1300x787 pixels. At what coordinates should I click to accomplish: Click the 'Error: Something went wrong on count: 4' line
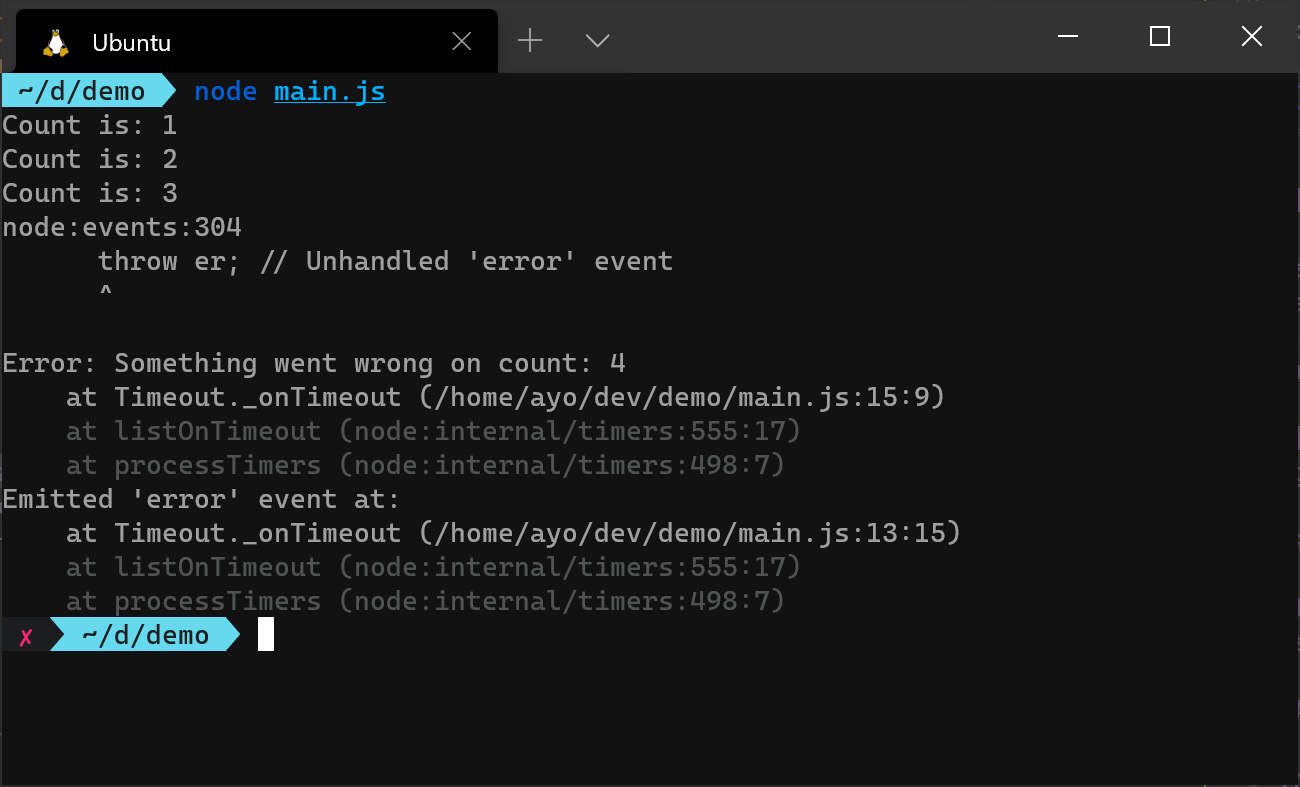click(x=313, y=362)
